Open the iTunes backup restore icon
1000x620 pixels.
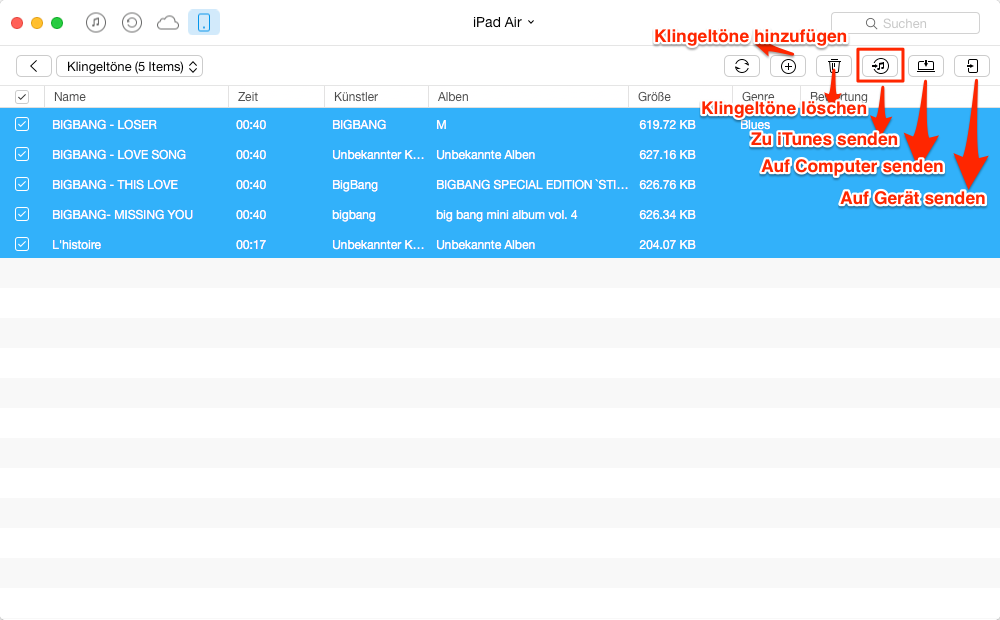coord(132,23)
